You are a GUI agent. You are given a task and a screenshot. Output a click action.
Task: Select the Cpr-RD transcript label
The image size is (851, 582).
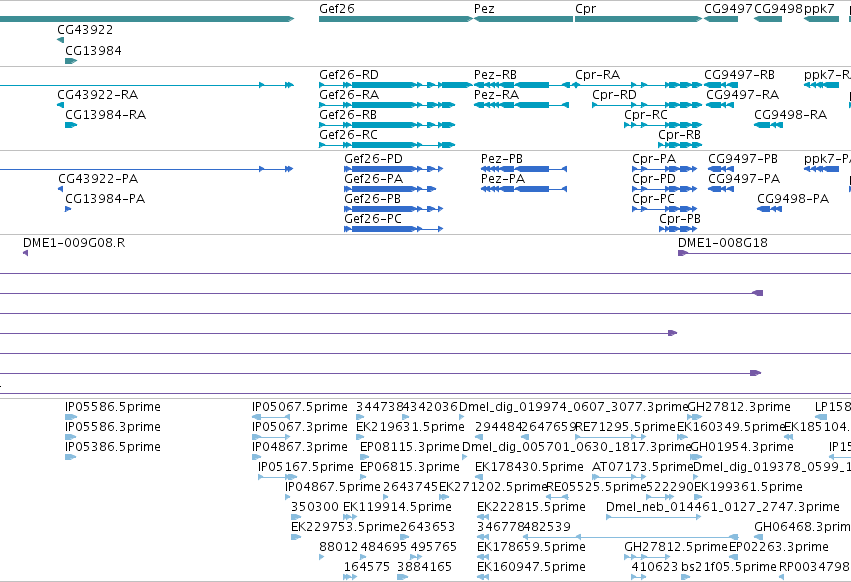[614, 95]
